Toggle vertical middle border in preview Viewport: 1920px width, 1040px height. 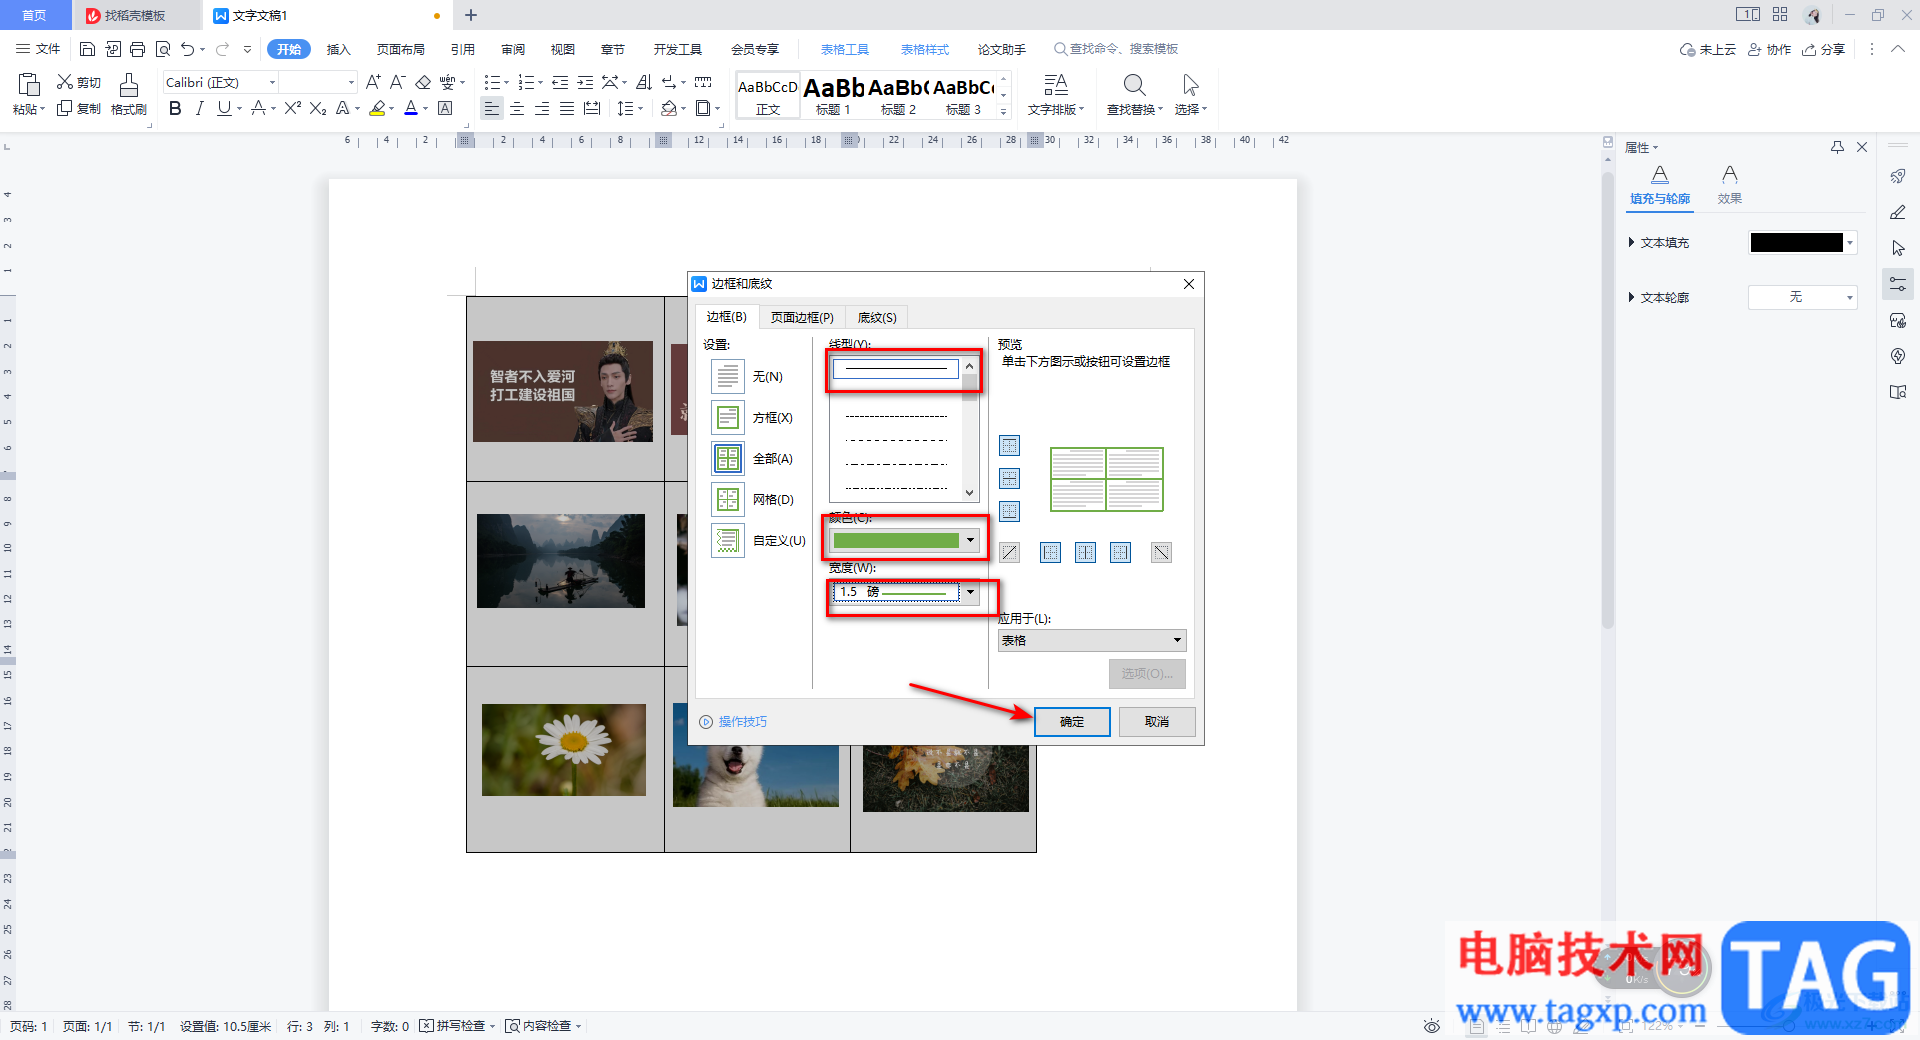[1085, 552]
